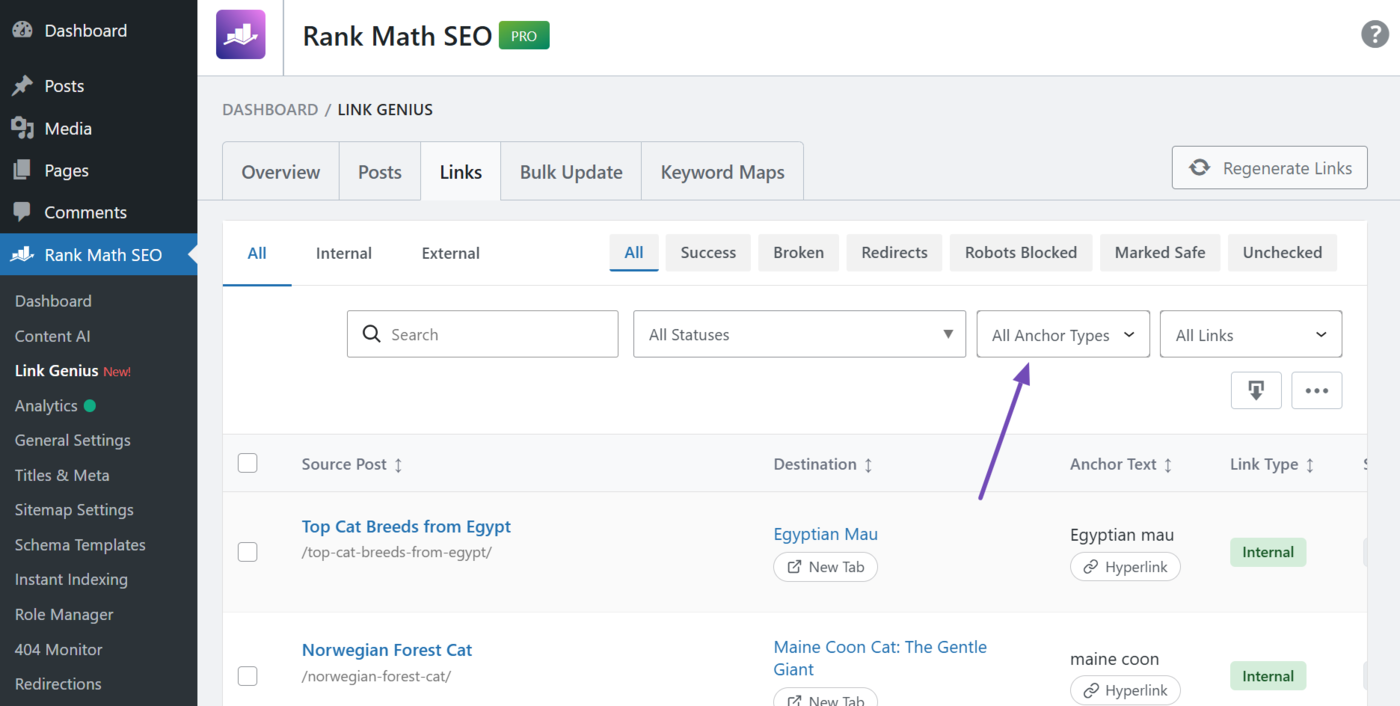Open the Egyptian Mau destination link
This screenshot has height=706, width=1400.
pyautogui.click(x=825, y=534)
